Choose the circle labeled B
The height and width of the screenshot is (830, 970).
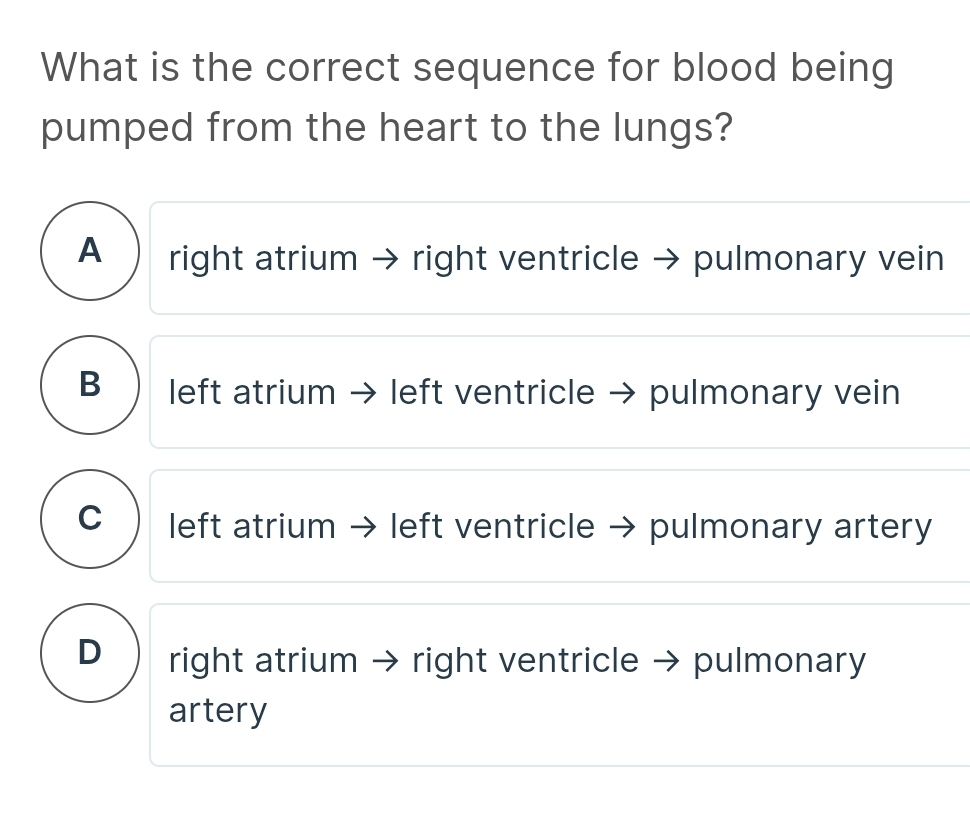[90, 385]
